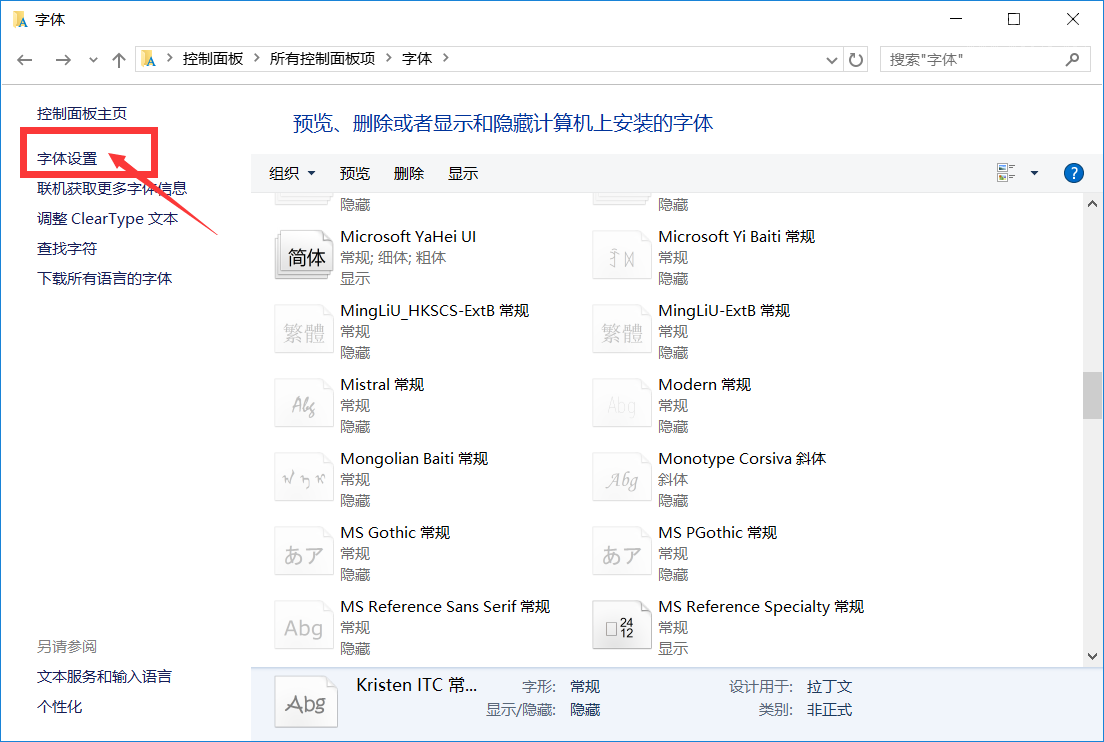Click the Kristen ITC preview thumbnail
The width and height of the screenshot is (1104, 742).
point(306,701)
